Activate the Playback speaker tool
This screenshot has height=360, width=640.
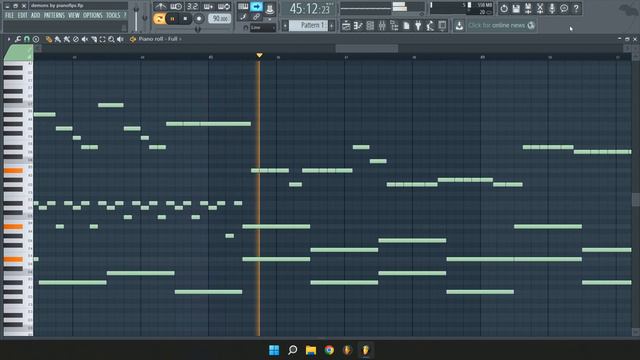click(x=120, y=39)
